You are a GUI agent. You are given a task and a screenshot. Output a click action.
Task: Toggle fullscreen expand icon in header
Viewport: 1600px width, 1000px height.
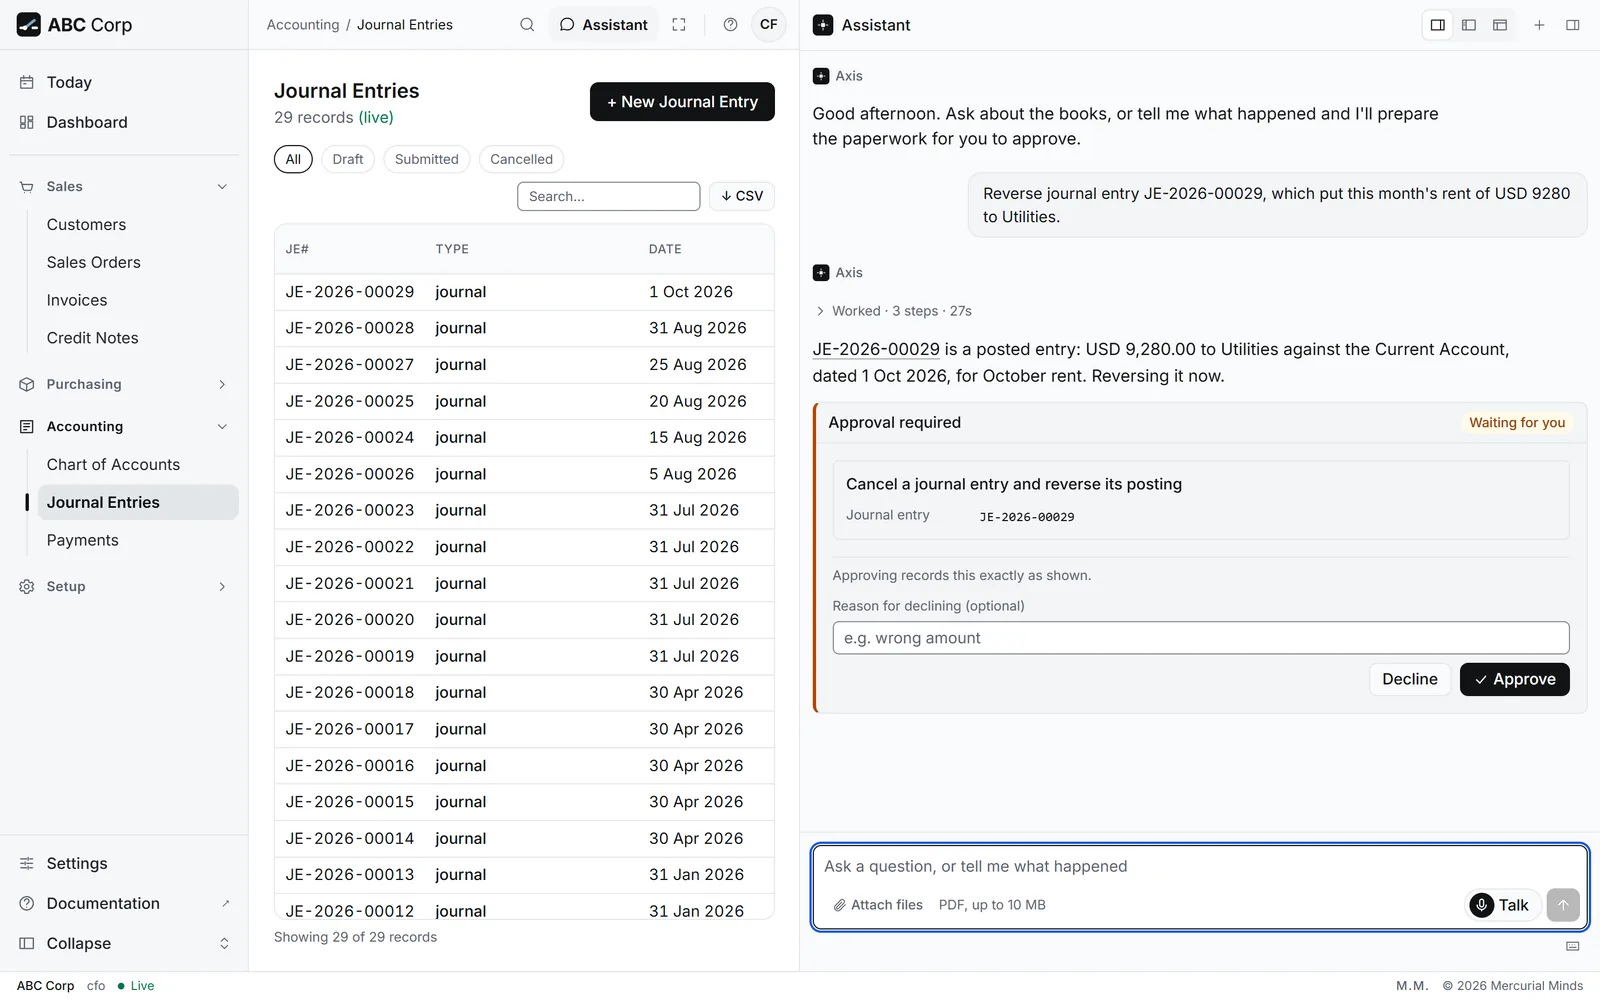[x=679, y=25]
